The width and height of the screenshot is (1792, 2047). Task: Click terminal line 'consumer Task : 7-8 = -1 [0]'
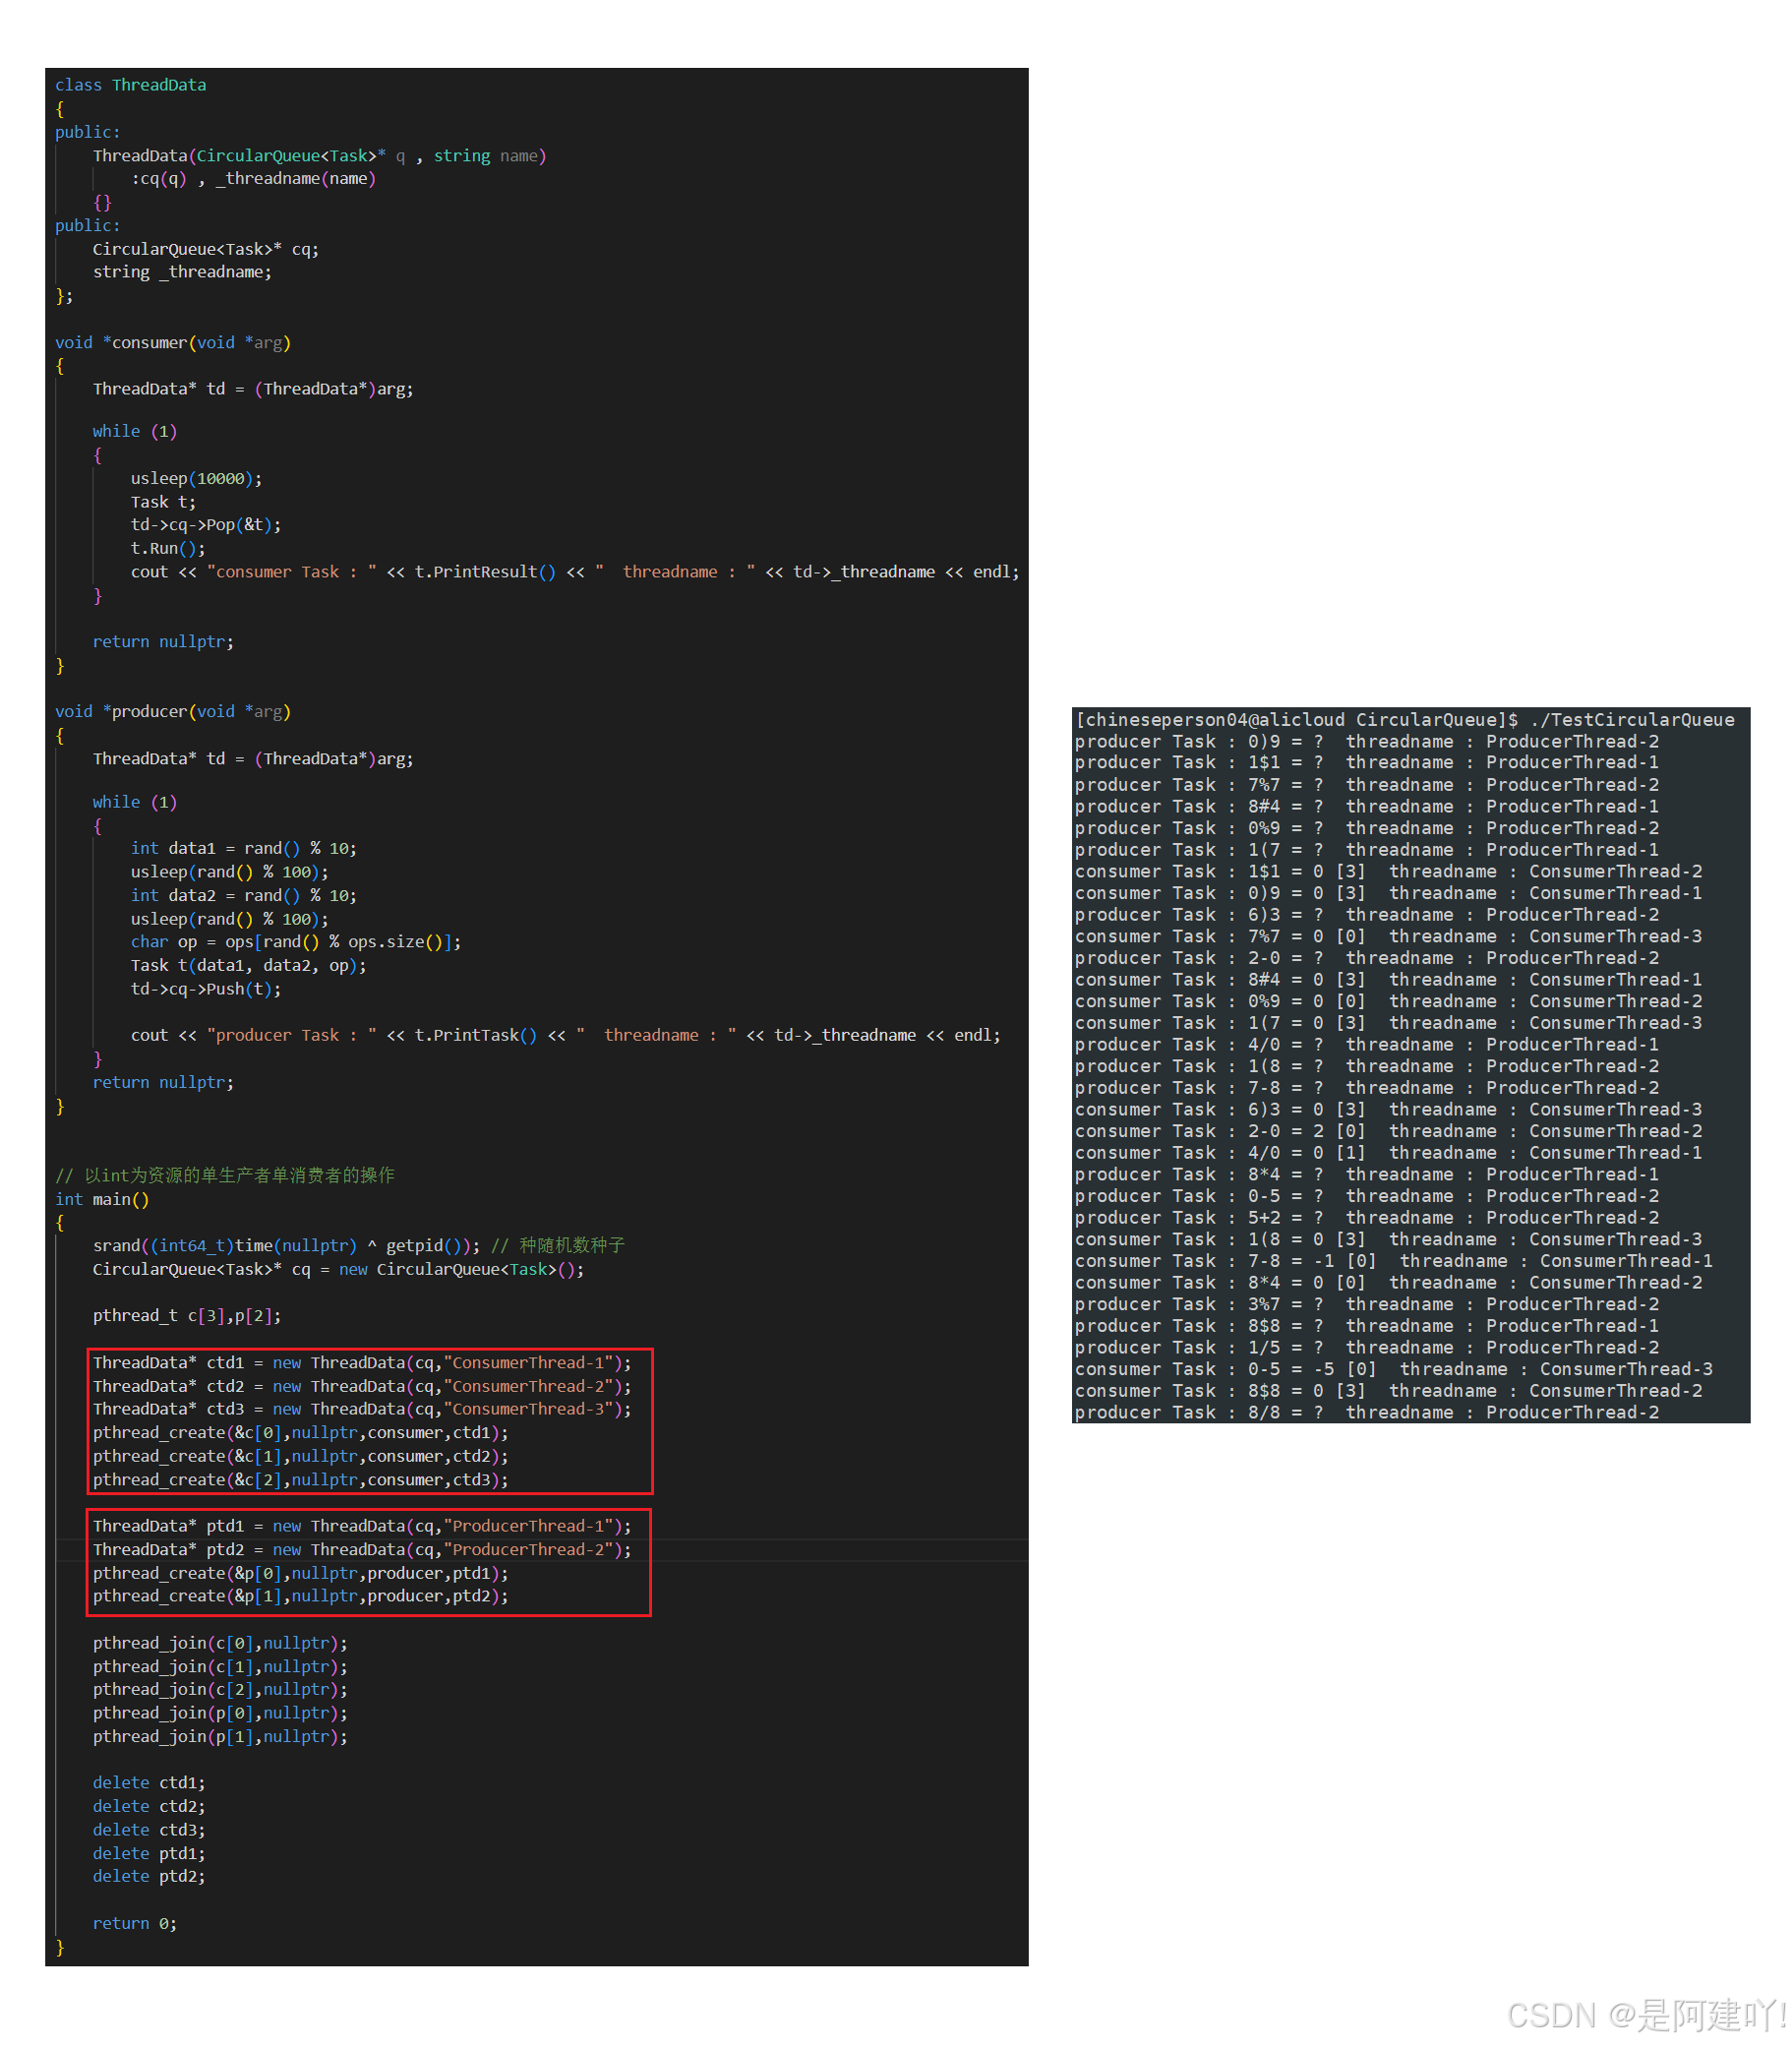[1394, 1262]
